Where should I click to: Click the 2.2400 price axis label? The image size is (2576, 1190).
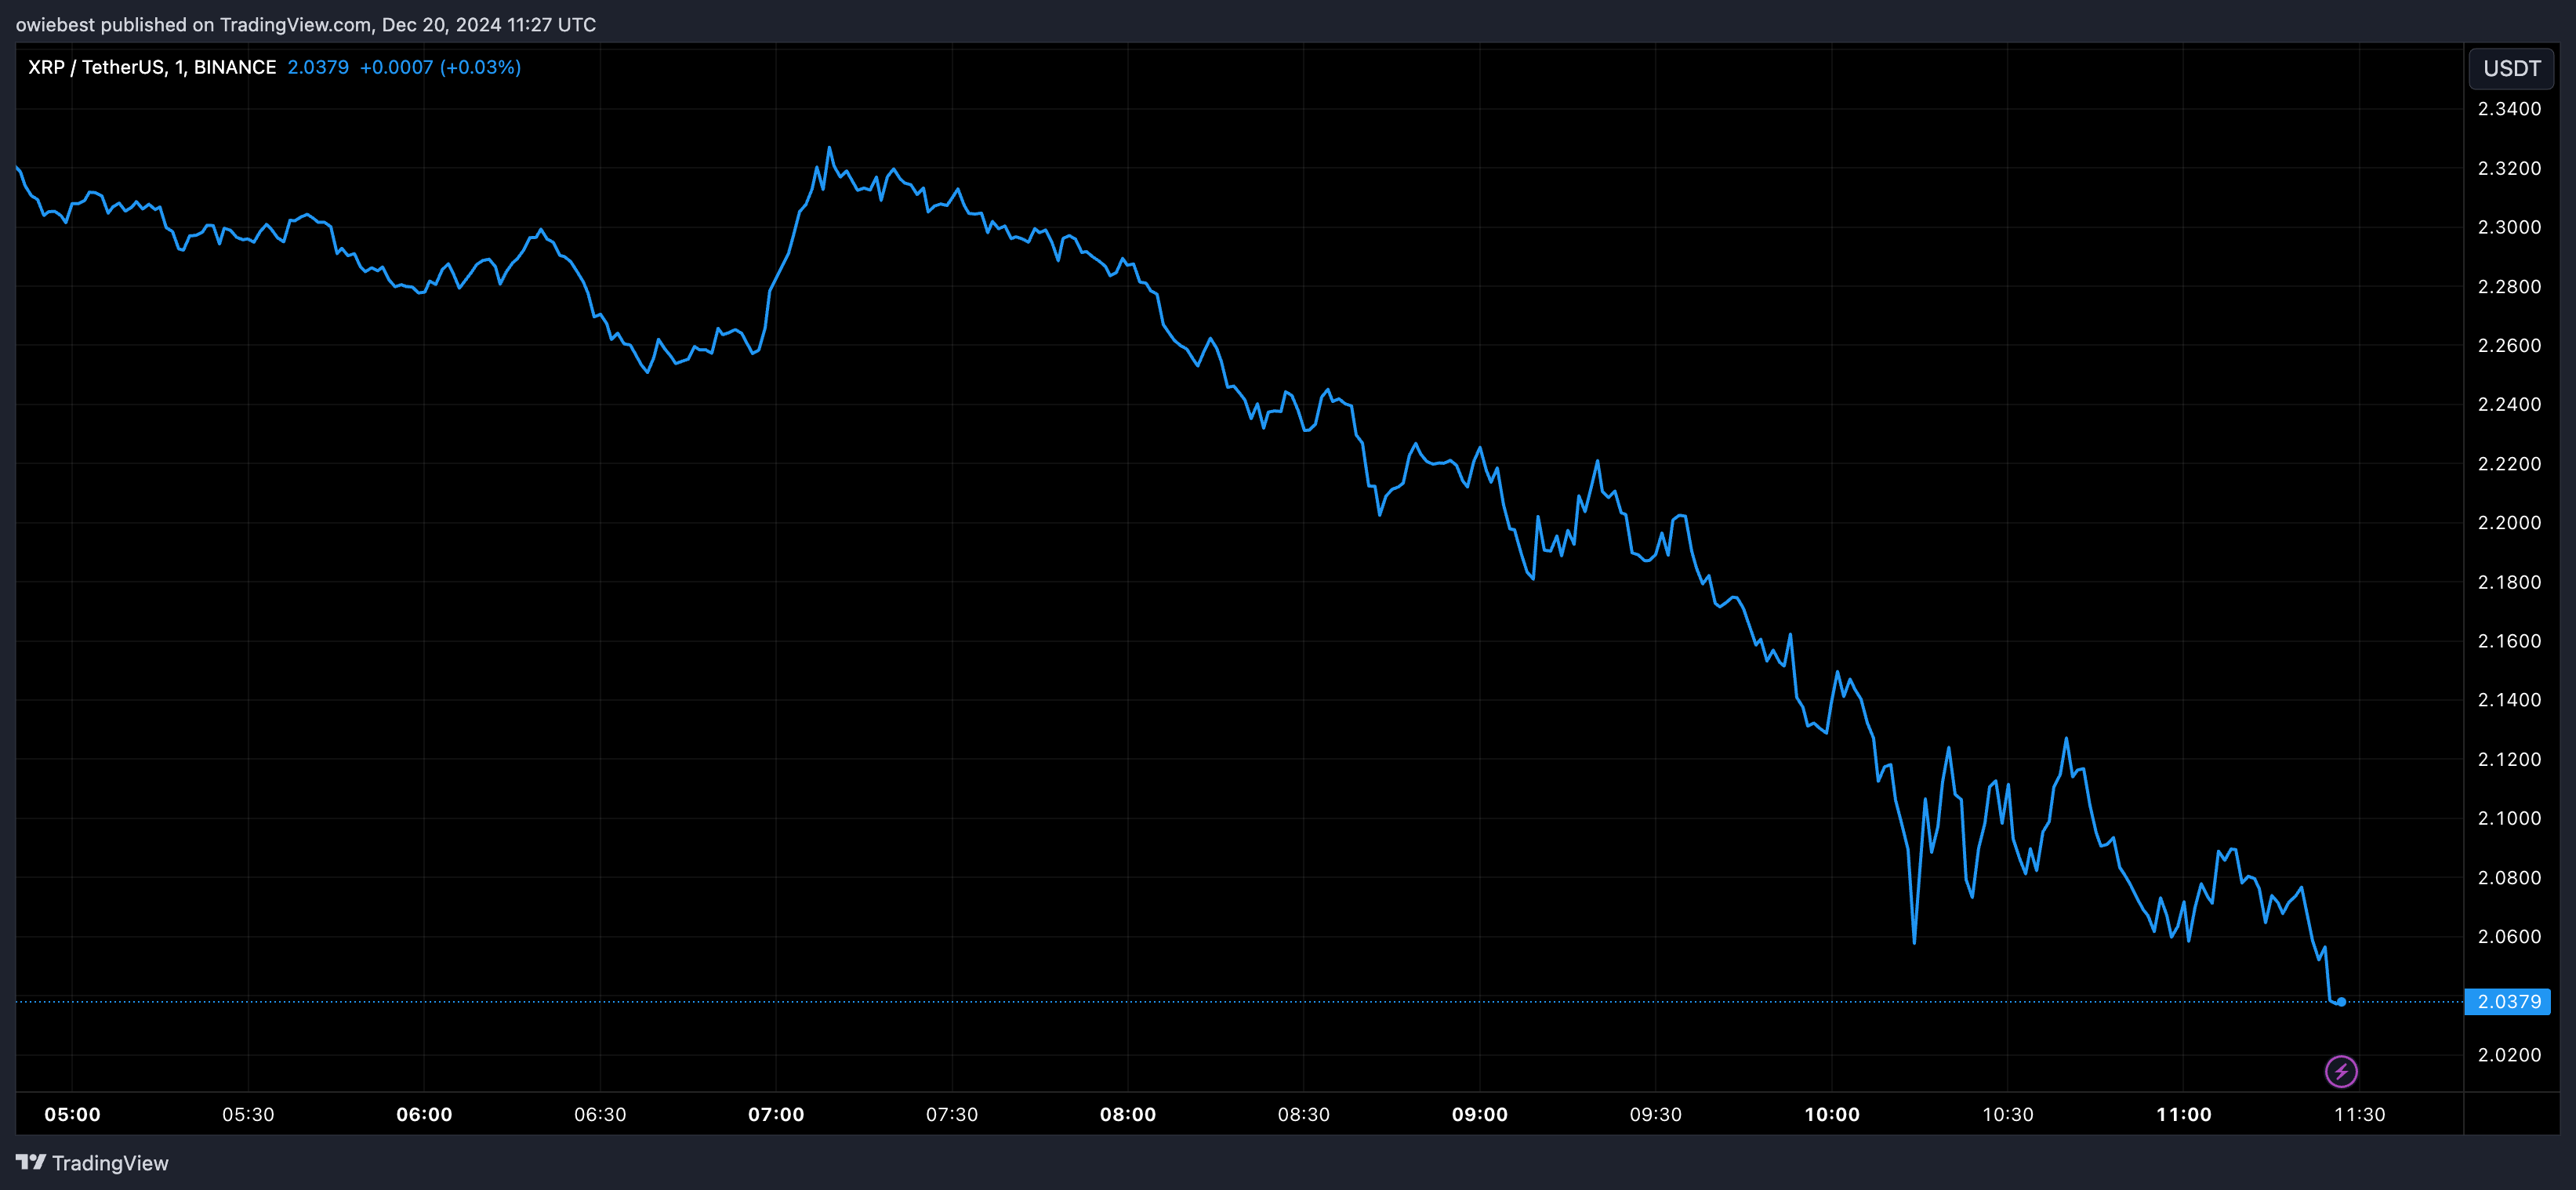point(2509,404)
